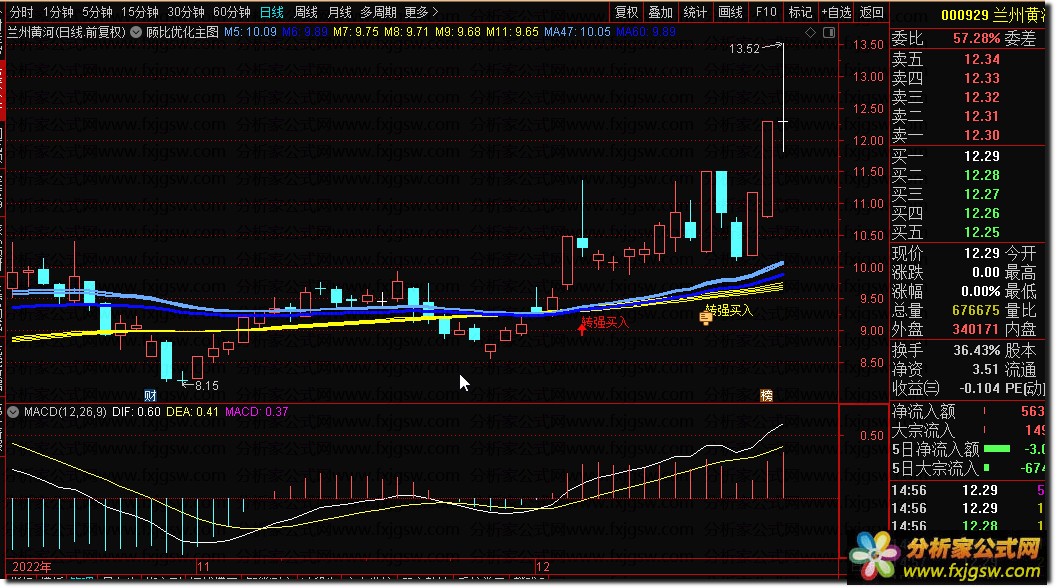This screenshot has height=588, width=1057.
Task: Click the 买三 12.27 order row
Action: click(969, 194)
